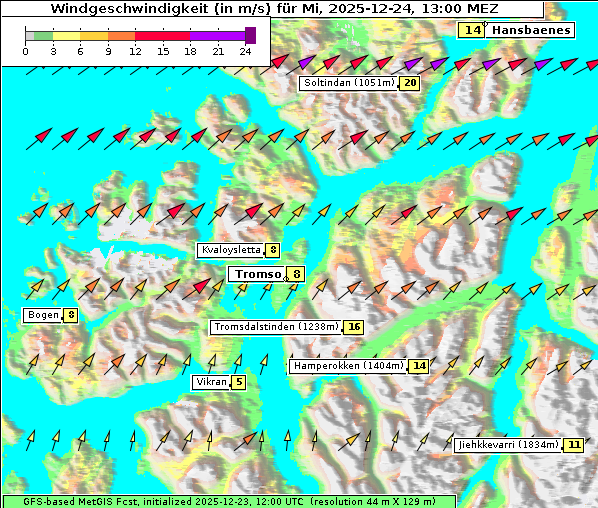Click the red 12-18 legend segment
Image resolution: width=598 pixels, height=508 pixels.
(x=163, y=36)
